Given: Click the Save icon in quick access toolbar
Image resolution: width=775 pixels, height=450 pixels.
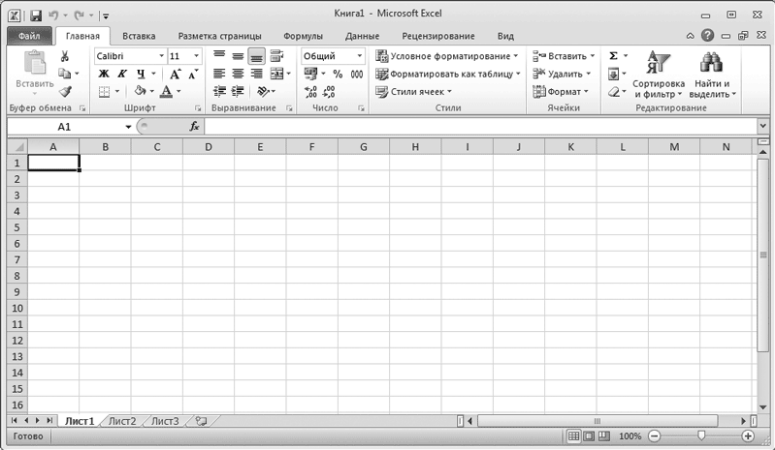Looking at the screenshot, I should tap(36, 15).
